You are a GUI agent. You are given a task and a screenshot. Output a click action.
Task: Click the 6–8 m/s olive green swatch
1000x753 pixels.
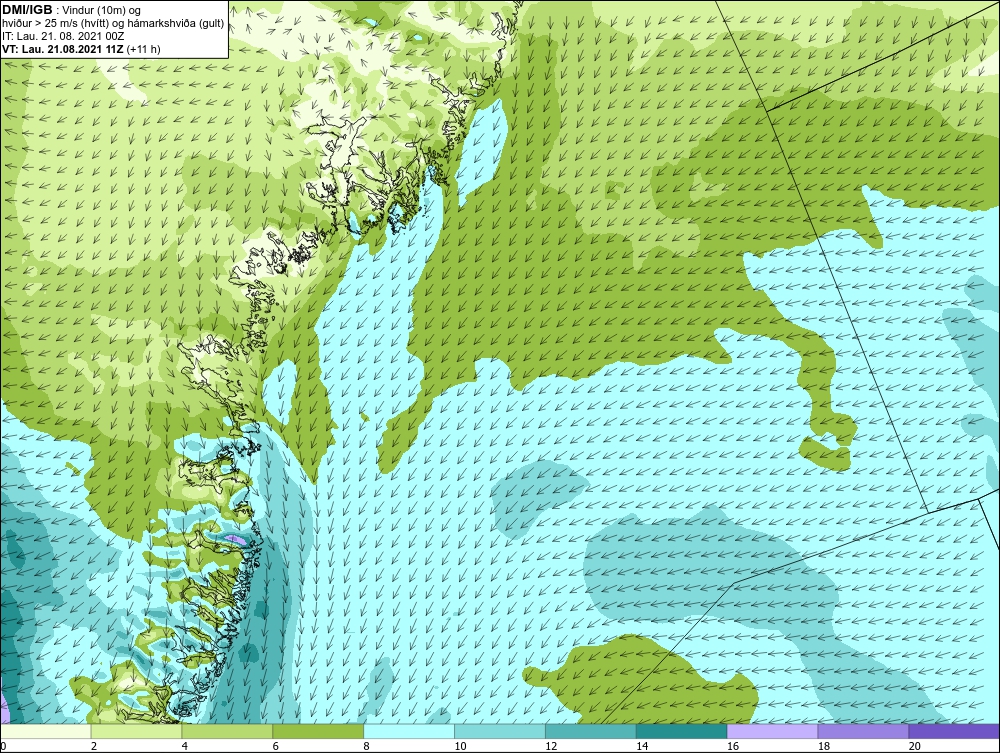(x=318, y=731)
